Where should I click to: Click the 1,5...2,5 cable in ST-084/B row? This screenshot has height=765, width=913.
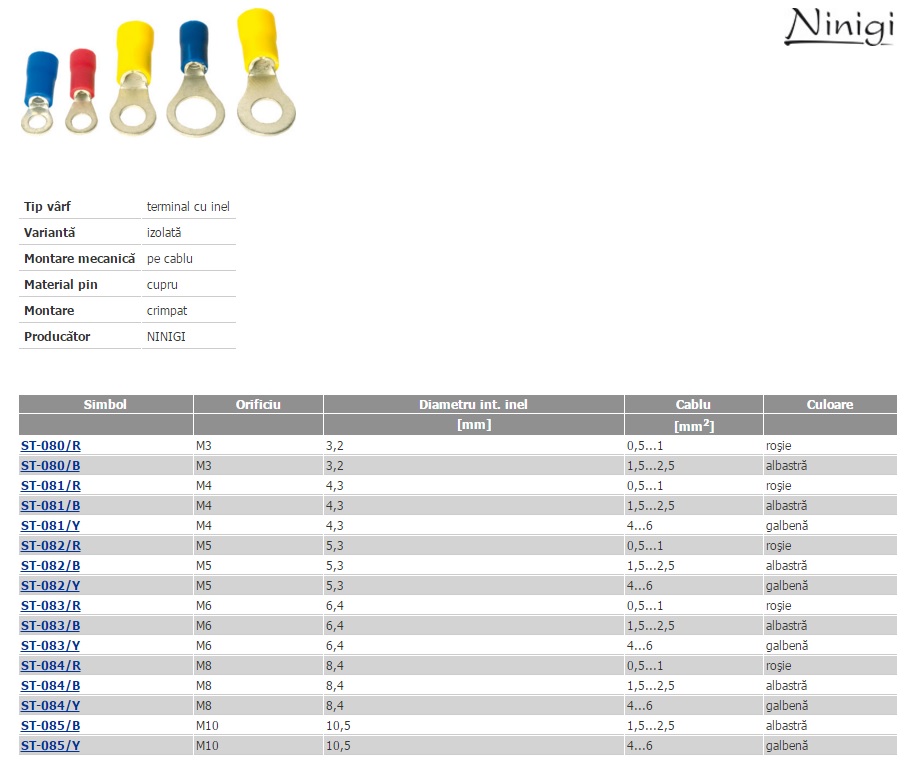[x=651, y=686]
